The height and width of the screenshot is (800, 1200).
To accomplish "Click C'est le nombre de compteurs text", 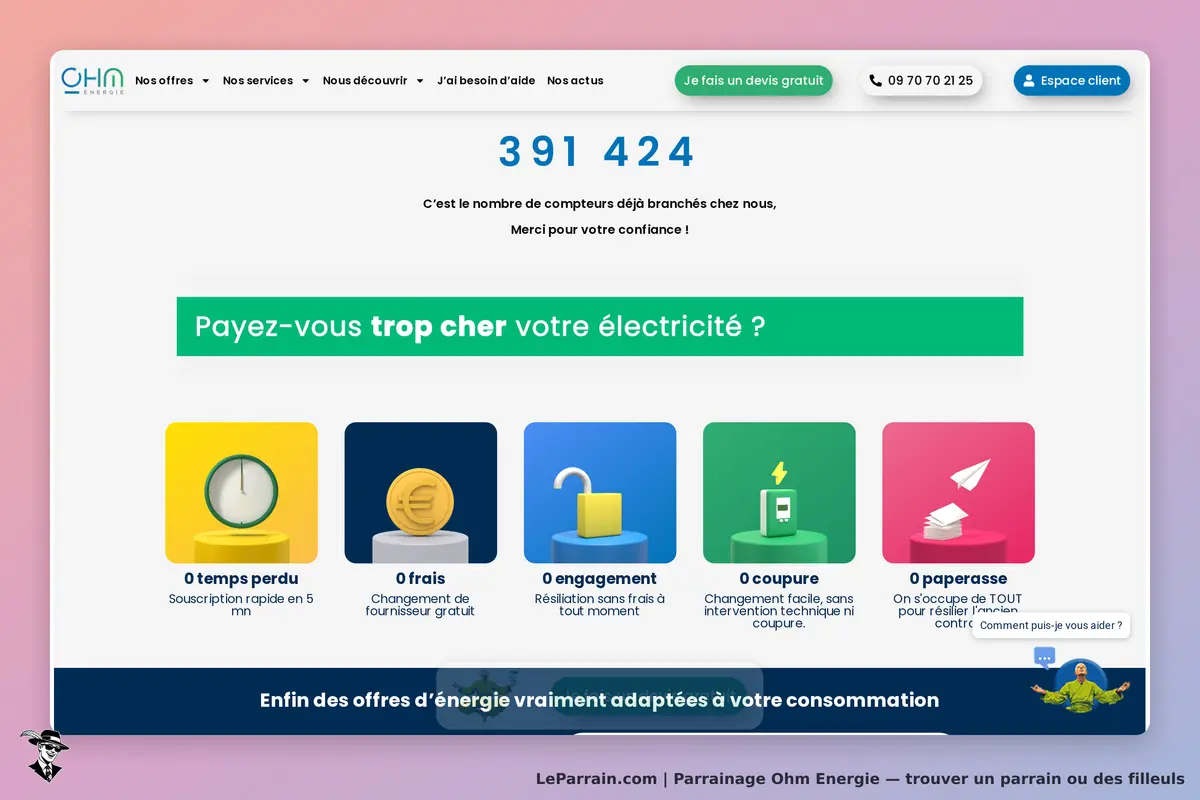I will pos(600,204).
